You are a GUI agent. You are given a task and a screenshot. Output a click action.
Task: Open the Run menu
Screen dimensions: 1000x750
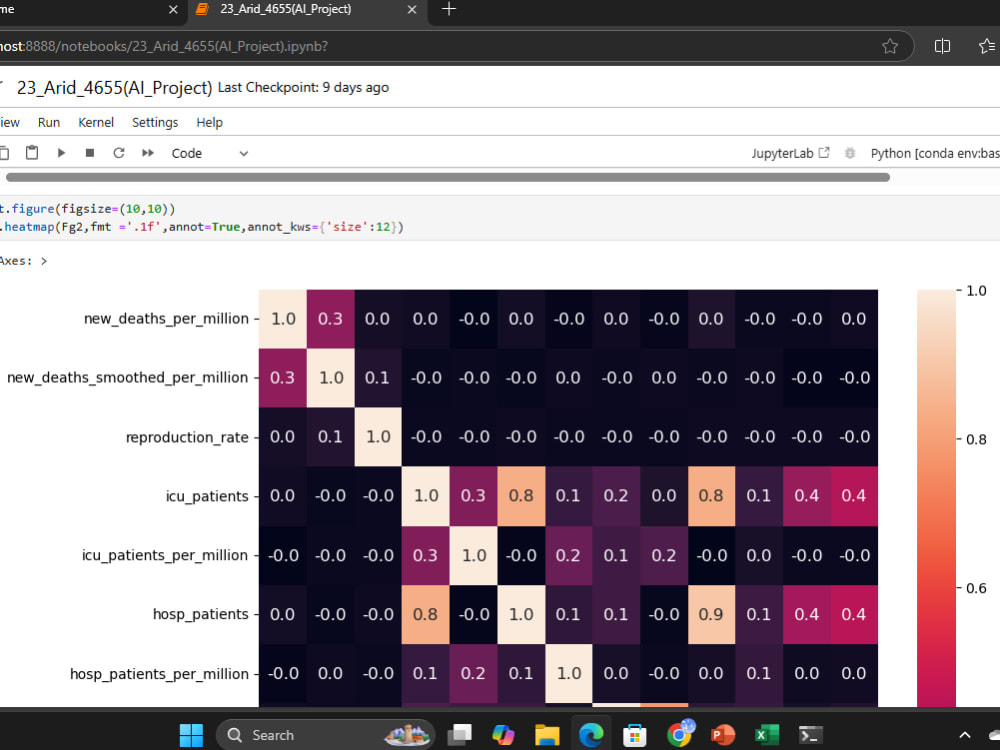pos(48,122)
